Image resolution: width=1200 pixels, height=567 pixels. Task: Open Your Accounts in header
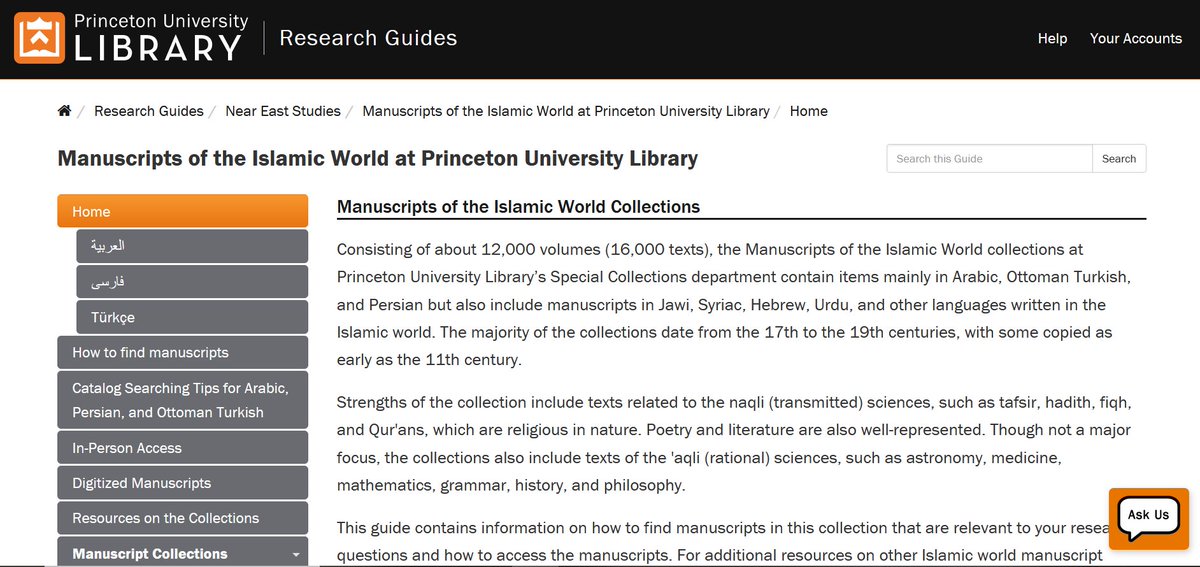[1136, 38]
